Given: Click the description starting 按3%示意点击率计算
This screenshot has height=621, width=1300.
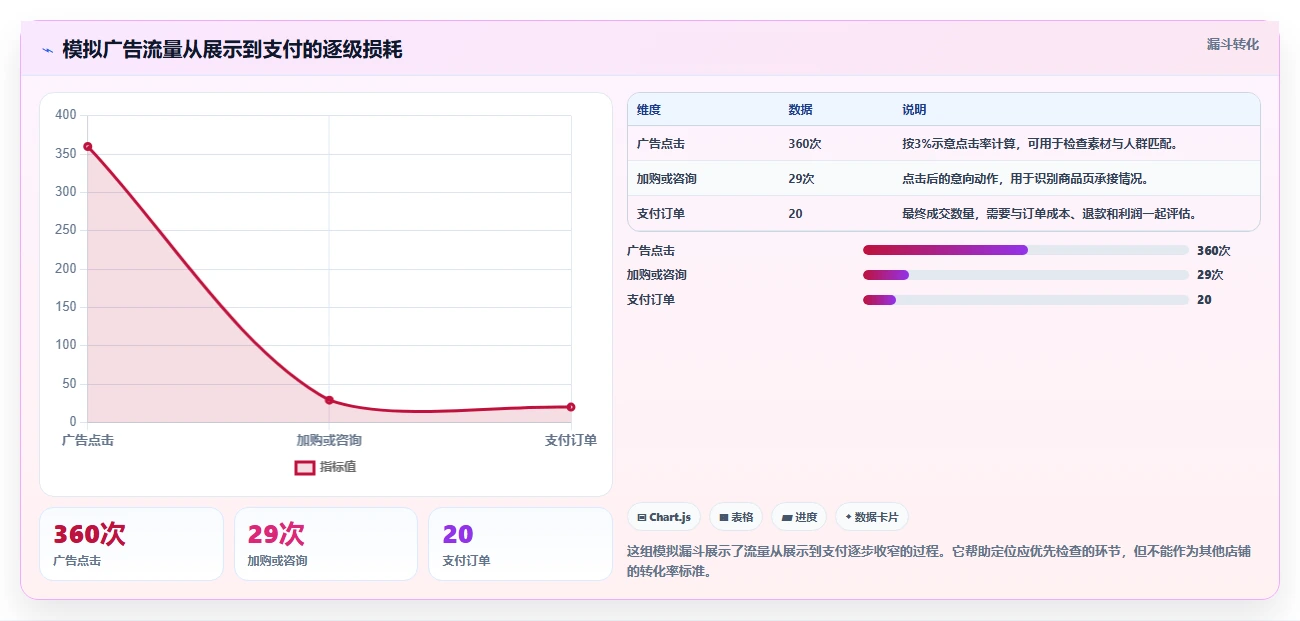Looking at the screenshot, I should tap(1040, 144).
